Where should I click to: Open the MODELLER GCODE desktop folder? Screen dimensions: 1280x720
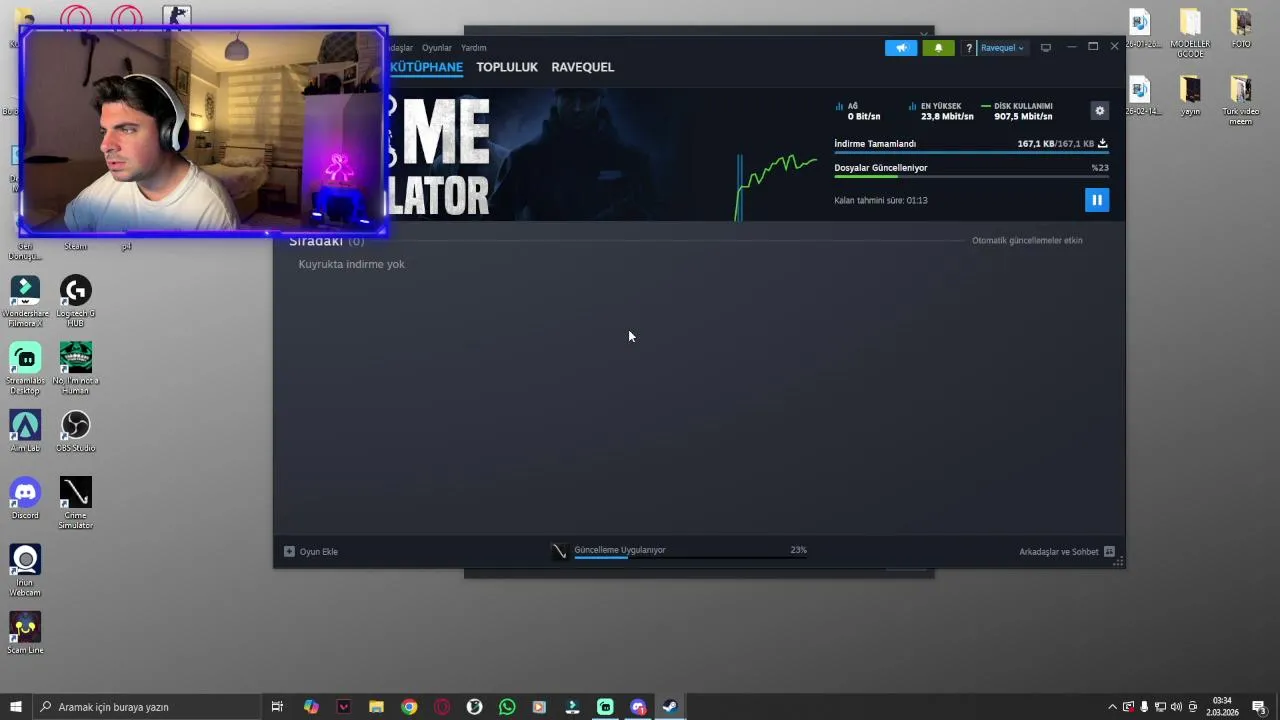(1190, 33)
